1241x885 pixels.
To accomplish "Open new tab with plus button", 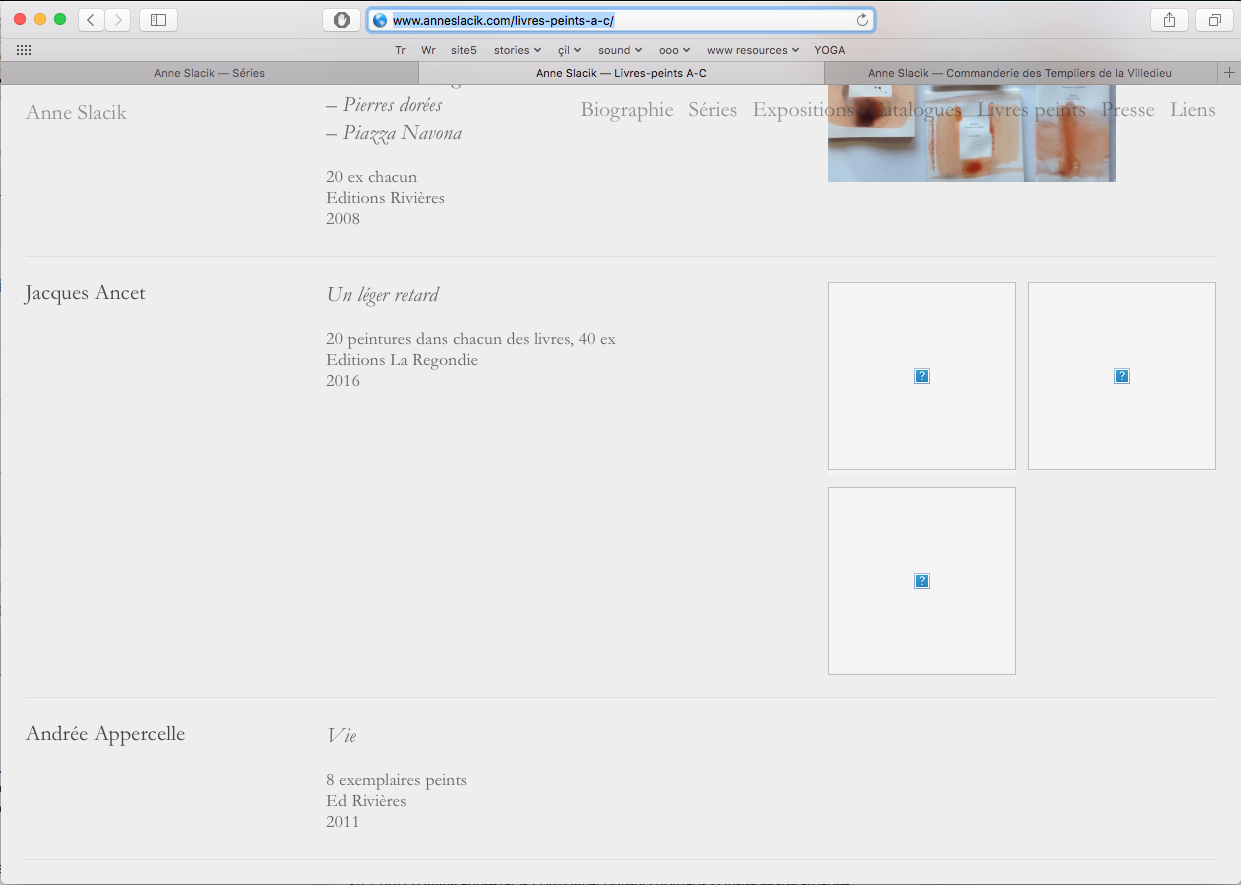I will (1229, 73).
